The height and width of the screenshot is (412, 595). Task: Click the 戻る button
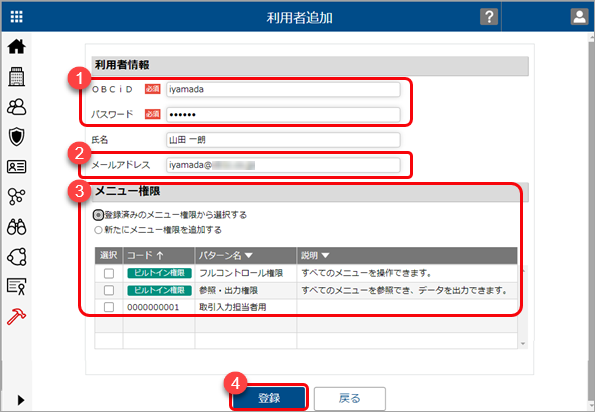pos(349,398)
